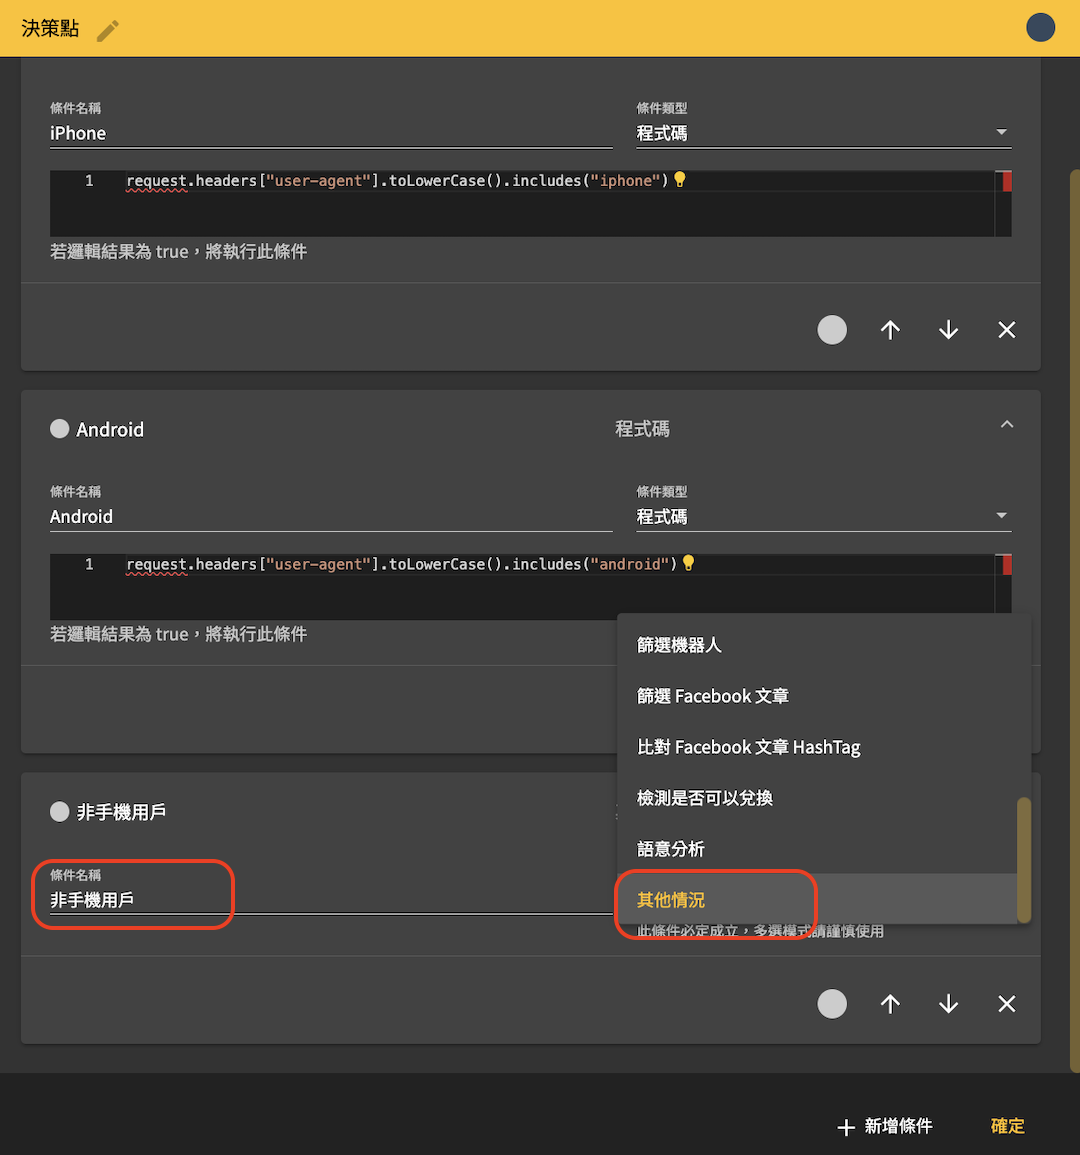Select 比對 Facebook 文章 HashTag option
Screen dimensions: 1080x1155
click(x=817, y=747)
